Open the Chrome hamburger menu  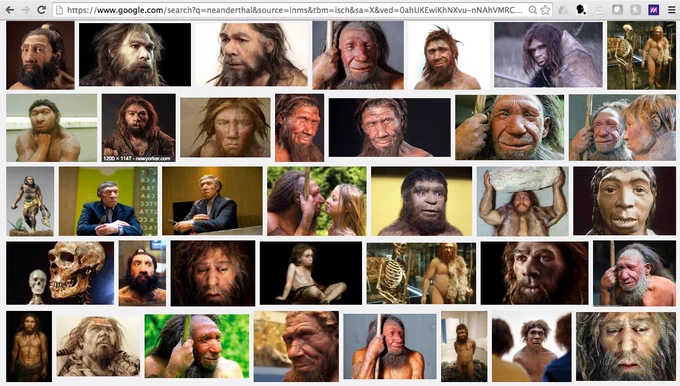point(671,10)
